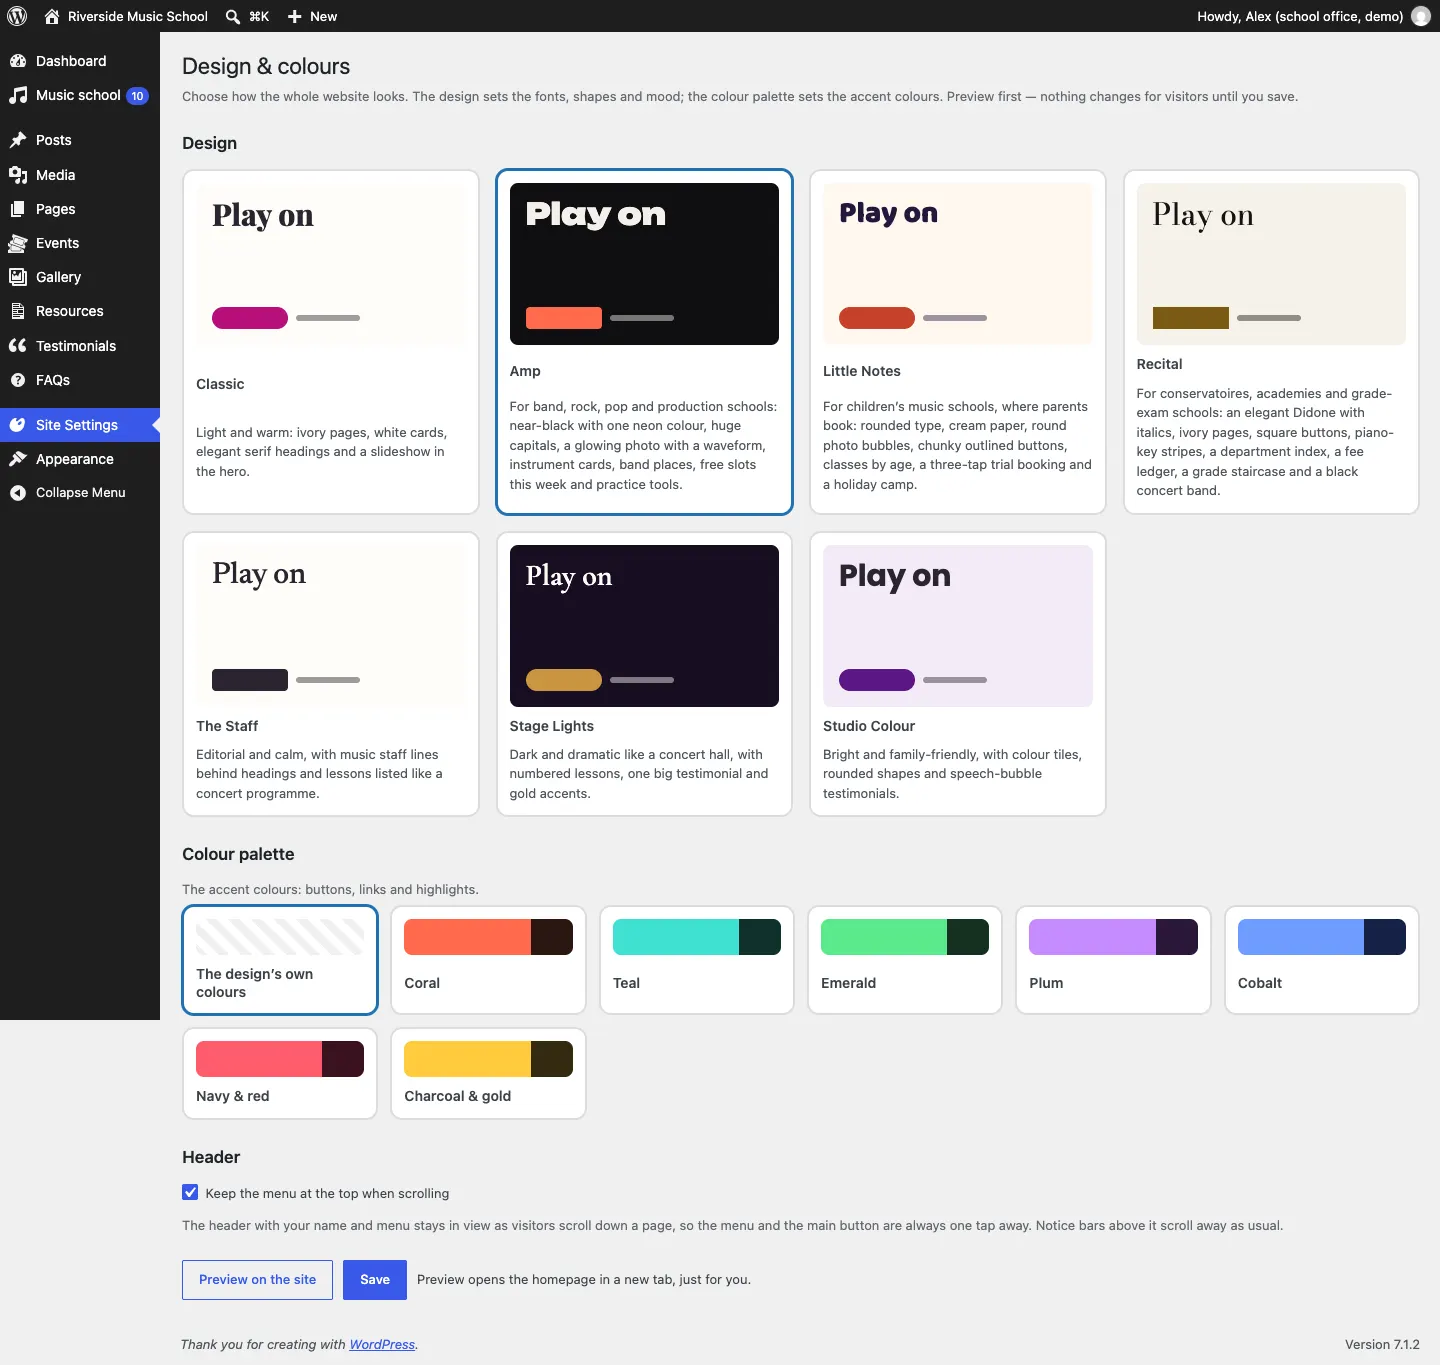The image size is (1440, 1365).
Task: Click the home icon beside Riverside Music School
Action: pos(52,16)
